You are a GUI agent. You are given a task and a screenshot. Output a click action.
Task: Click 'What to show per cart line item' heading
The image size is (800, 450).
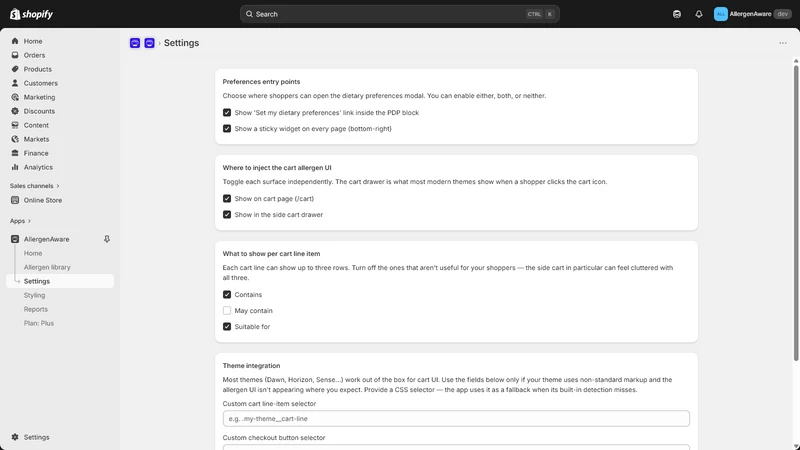pos(271,254)
